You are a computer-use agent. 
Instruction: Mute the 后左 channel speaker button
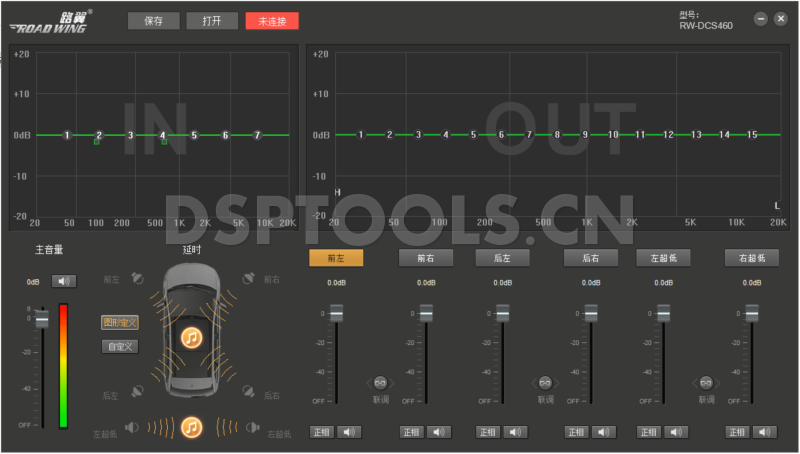point(515,432)
